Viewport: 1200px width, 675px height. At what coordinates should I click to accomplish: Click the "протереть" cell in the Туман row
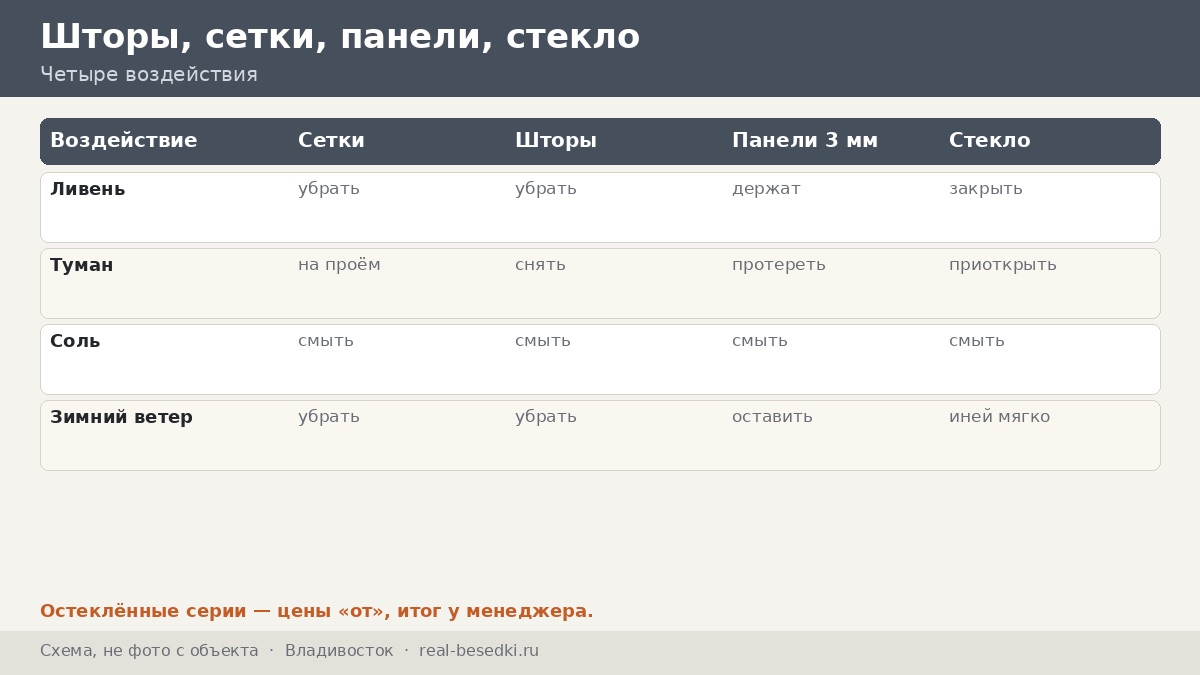point(779,265)
